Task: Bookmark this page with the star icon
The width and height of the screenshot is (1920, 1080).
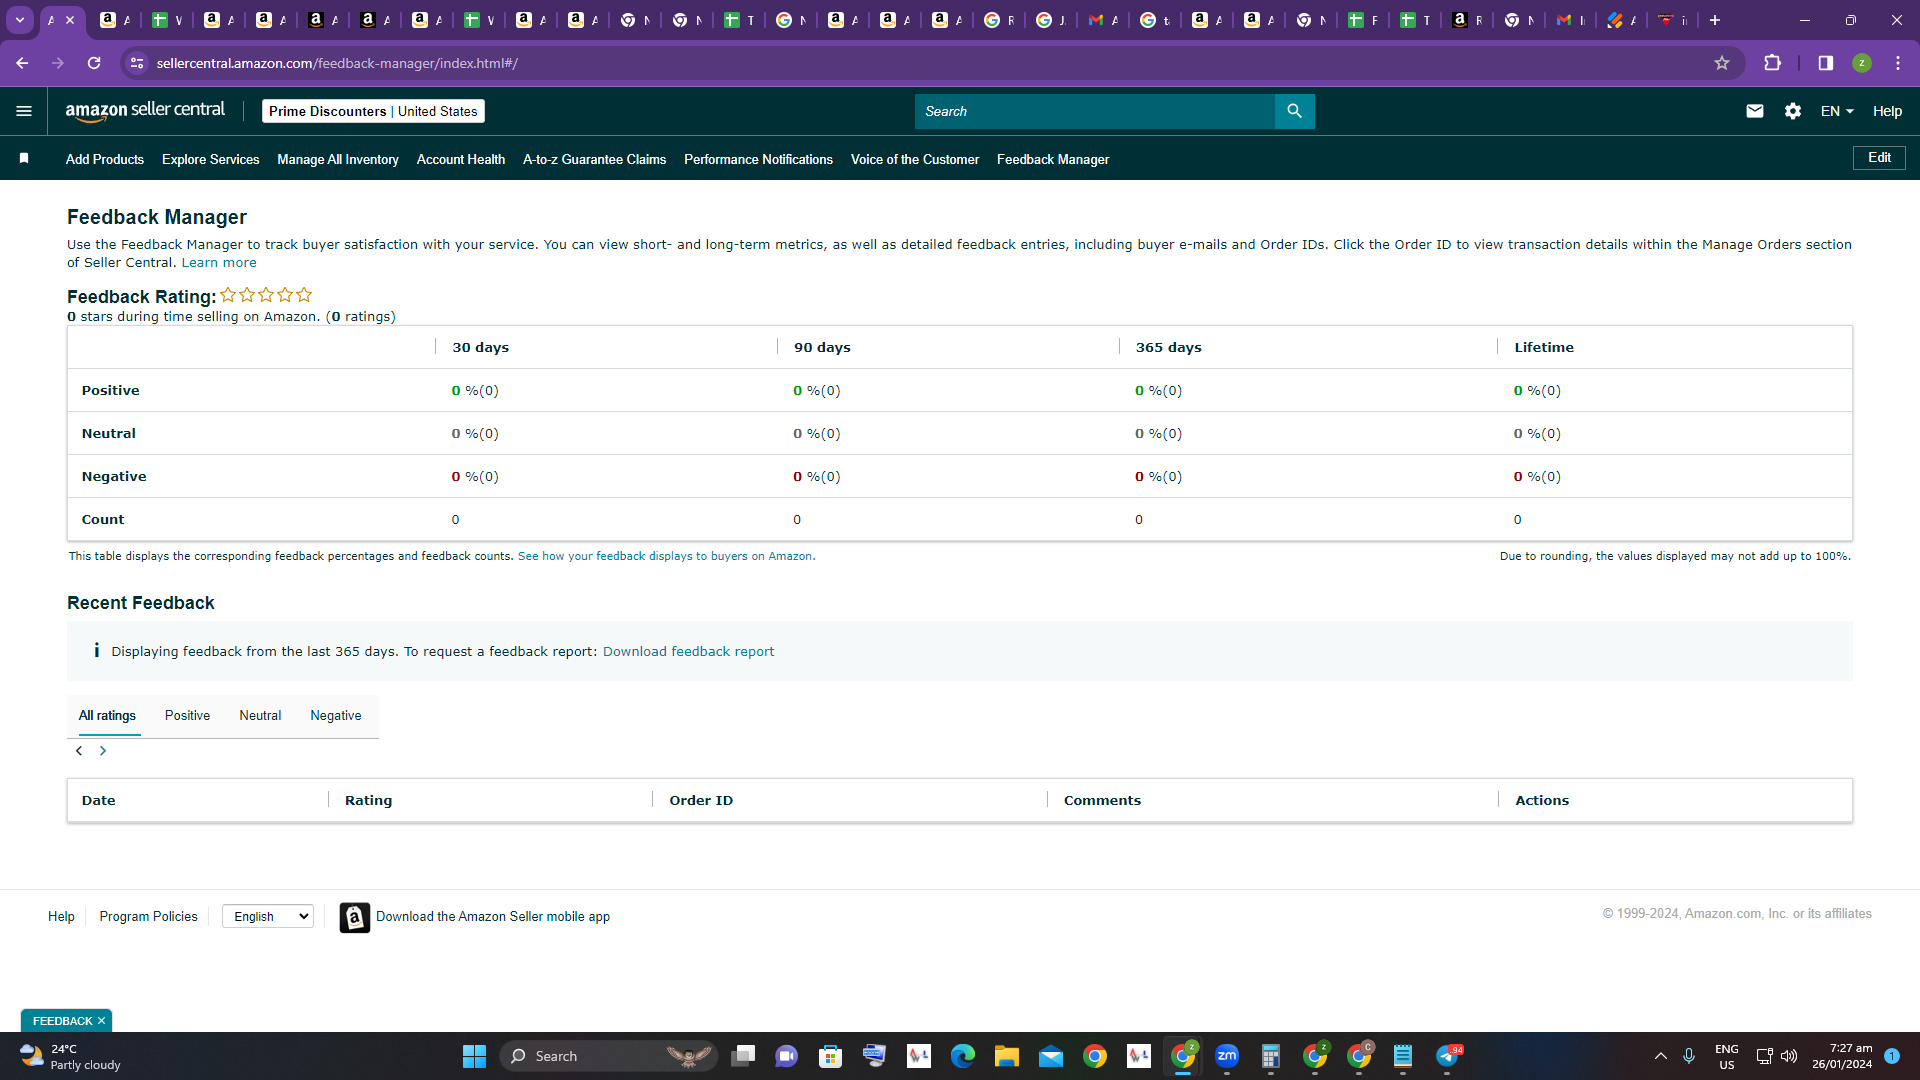Action: [1721, 63]
